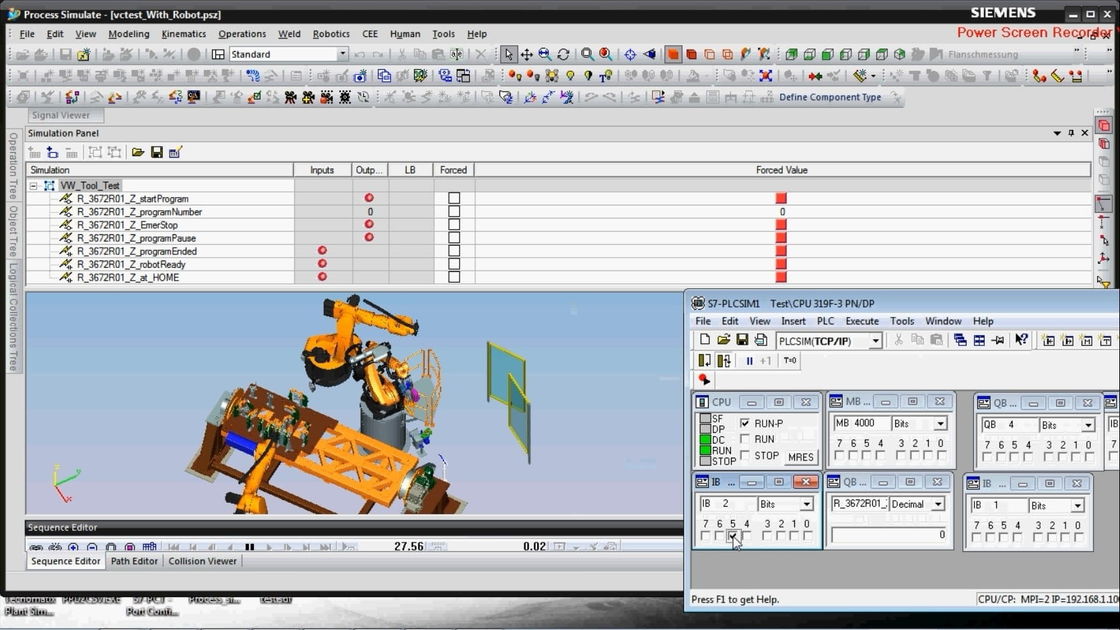Screen dimensions: 1120x630
Task: Click the PLCSIM save disk icon
Action: click(x=742, y=340)
